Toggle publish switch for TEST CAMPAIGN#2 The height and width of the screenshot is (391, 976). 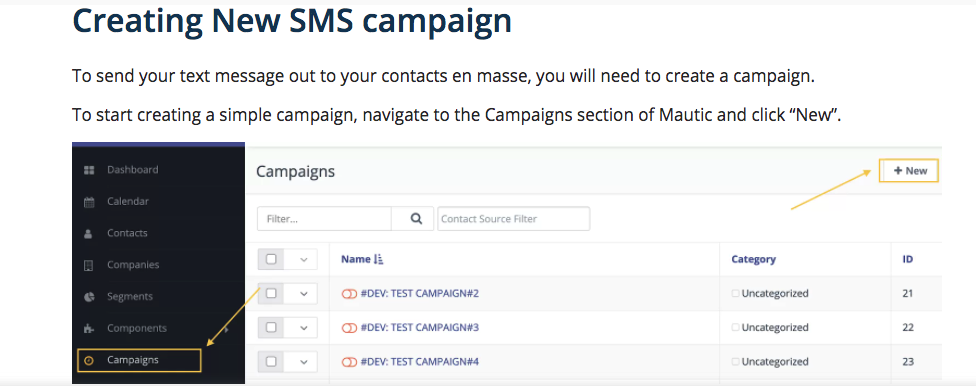click(349, 294)
